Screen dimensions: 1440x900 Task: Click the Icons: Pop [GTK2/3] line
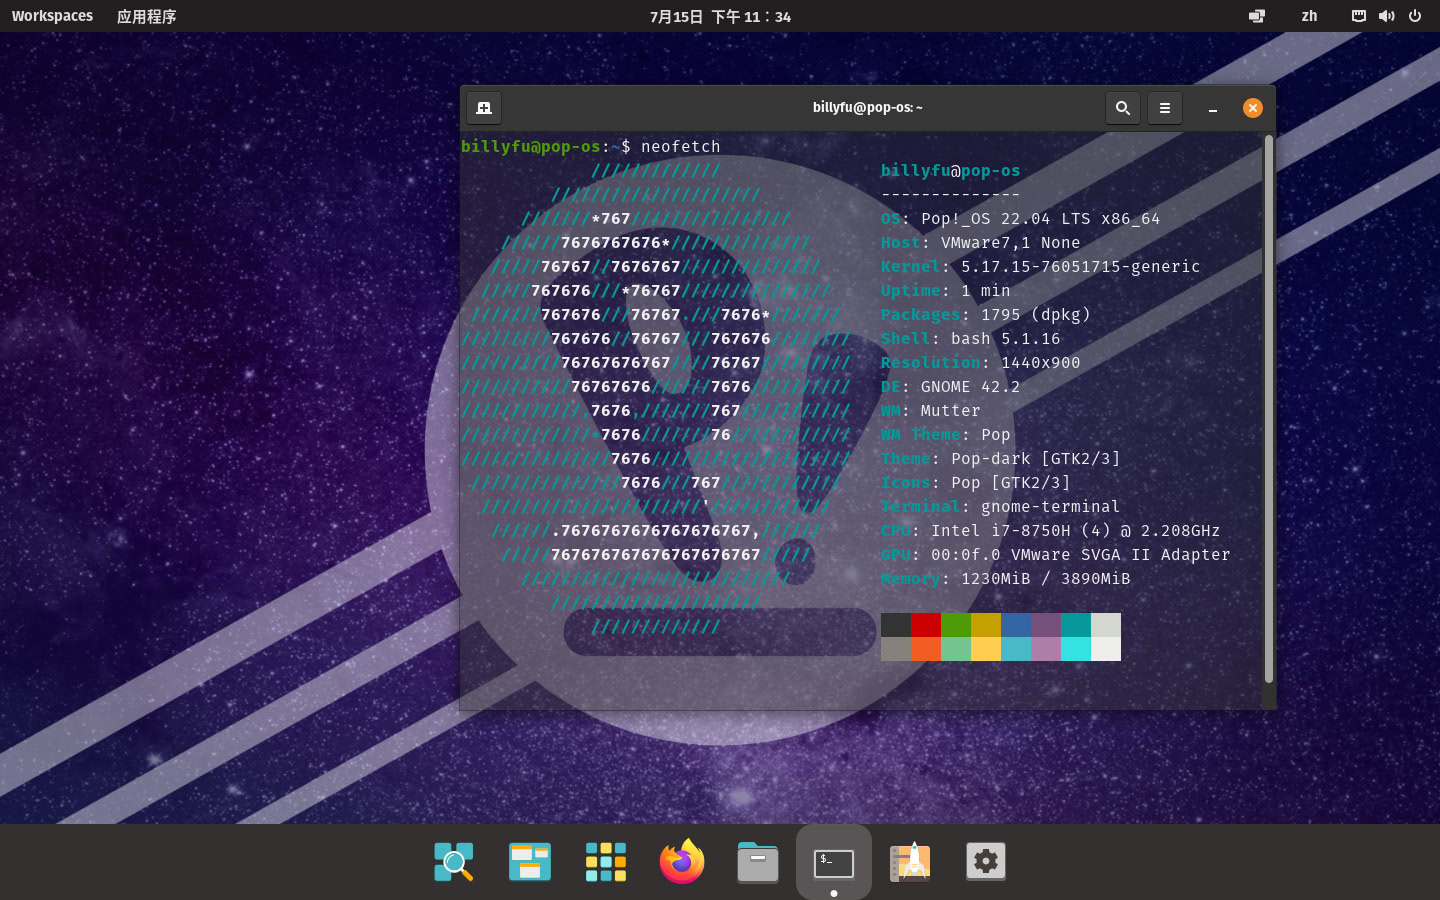pyautogui.click(x=976, y=482)
